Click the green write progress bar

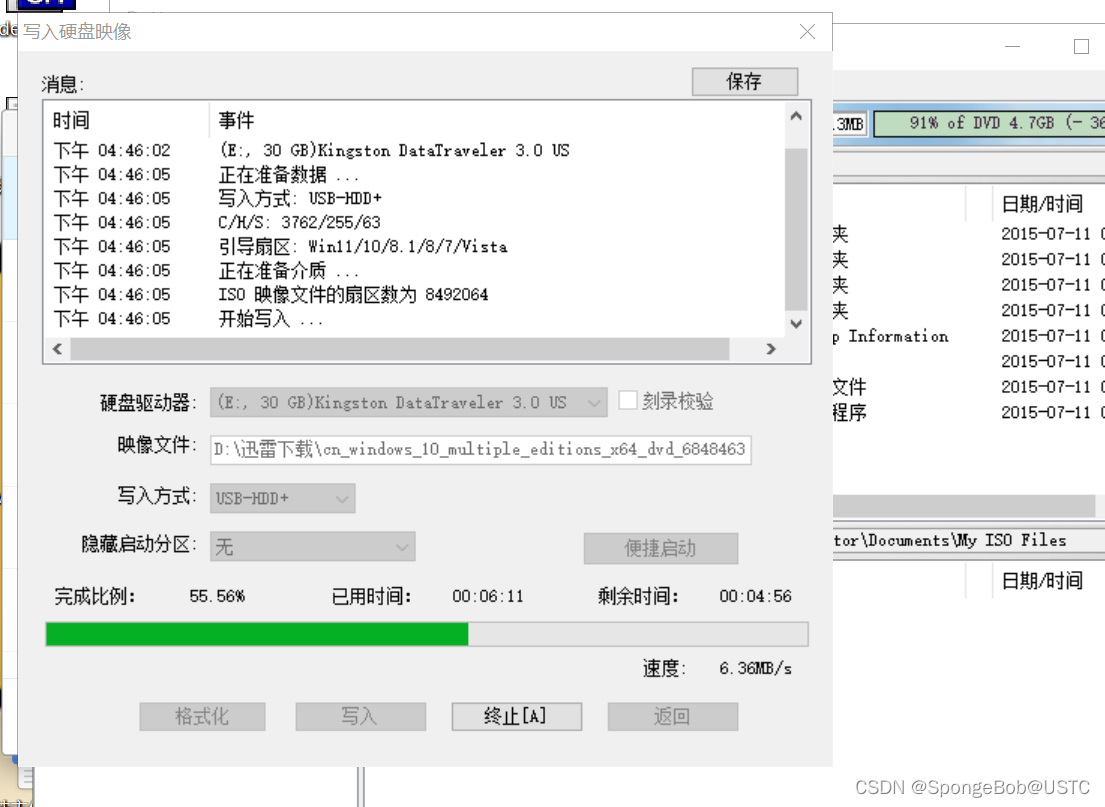click(426, 634)
